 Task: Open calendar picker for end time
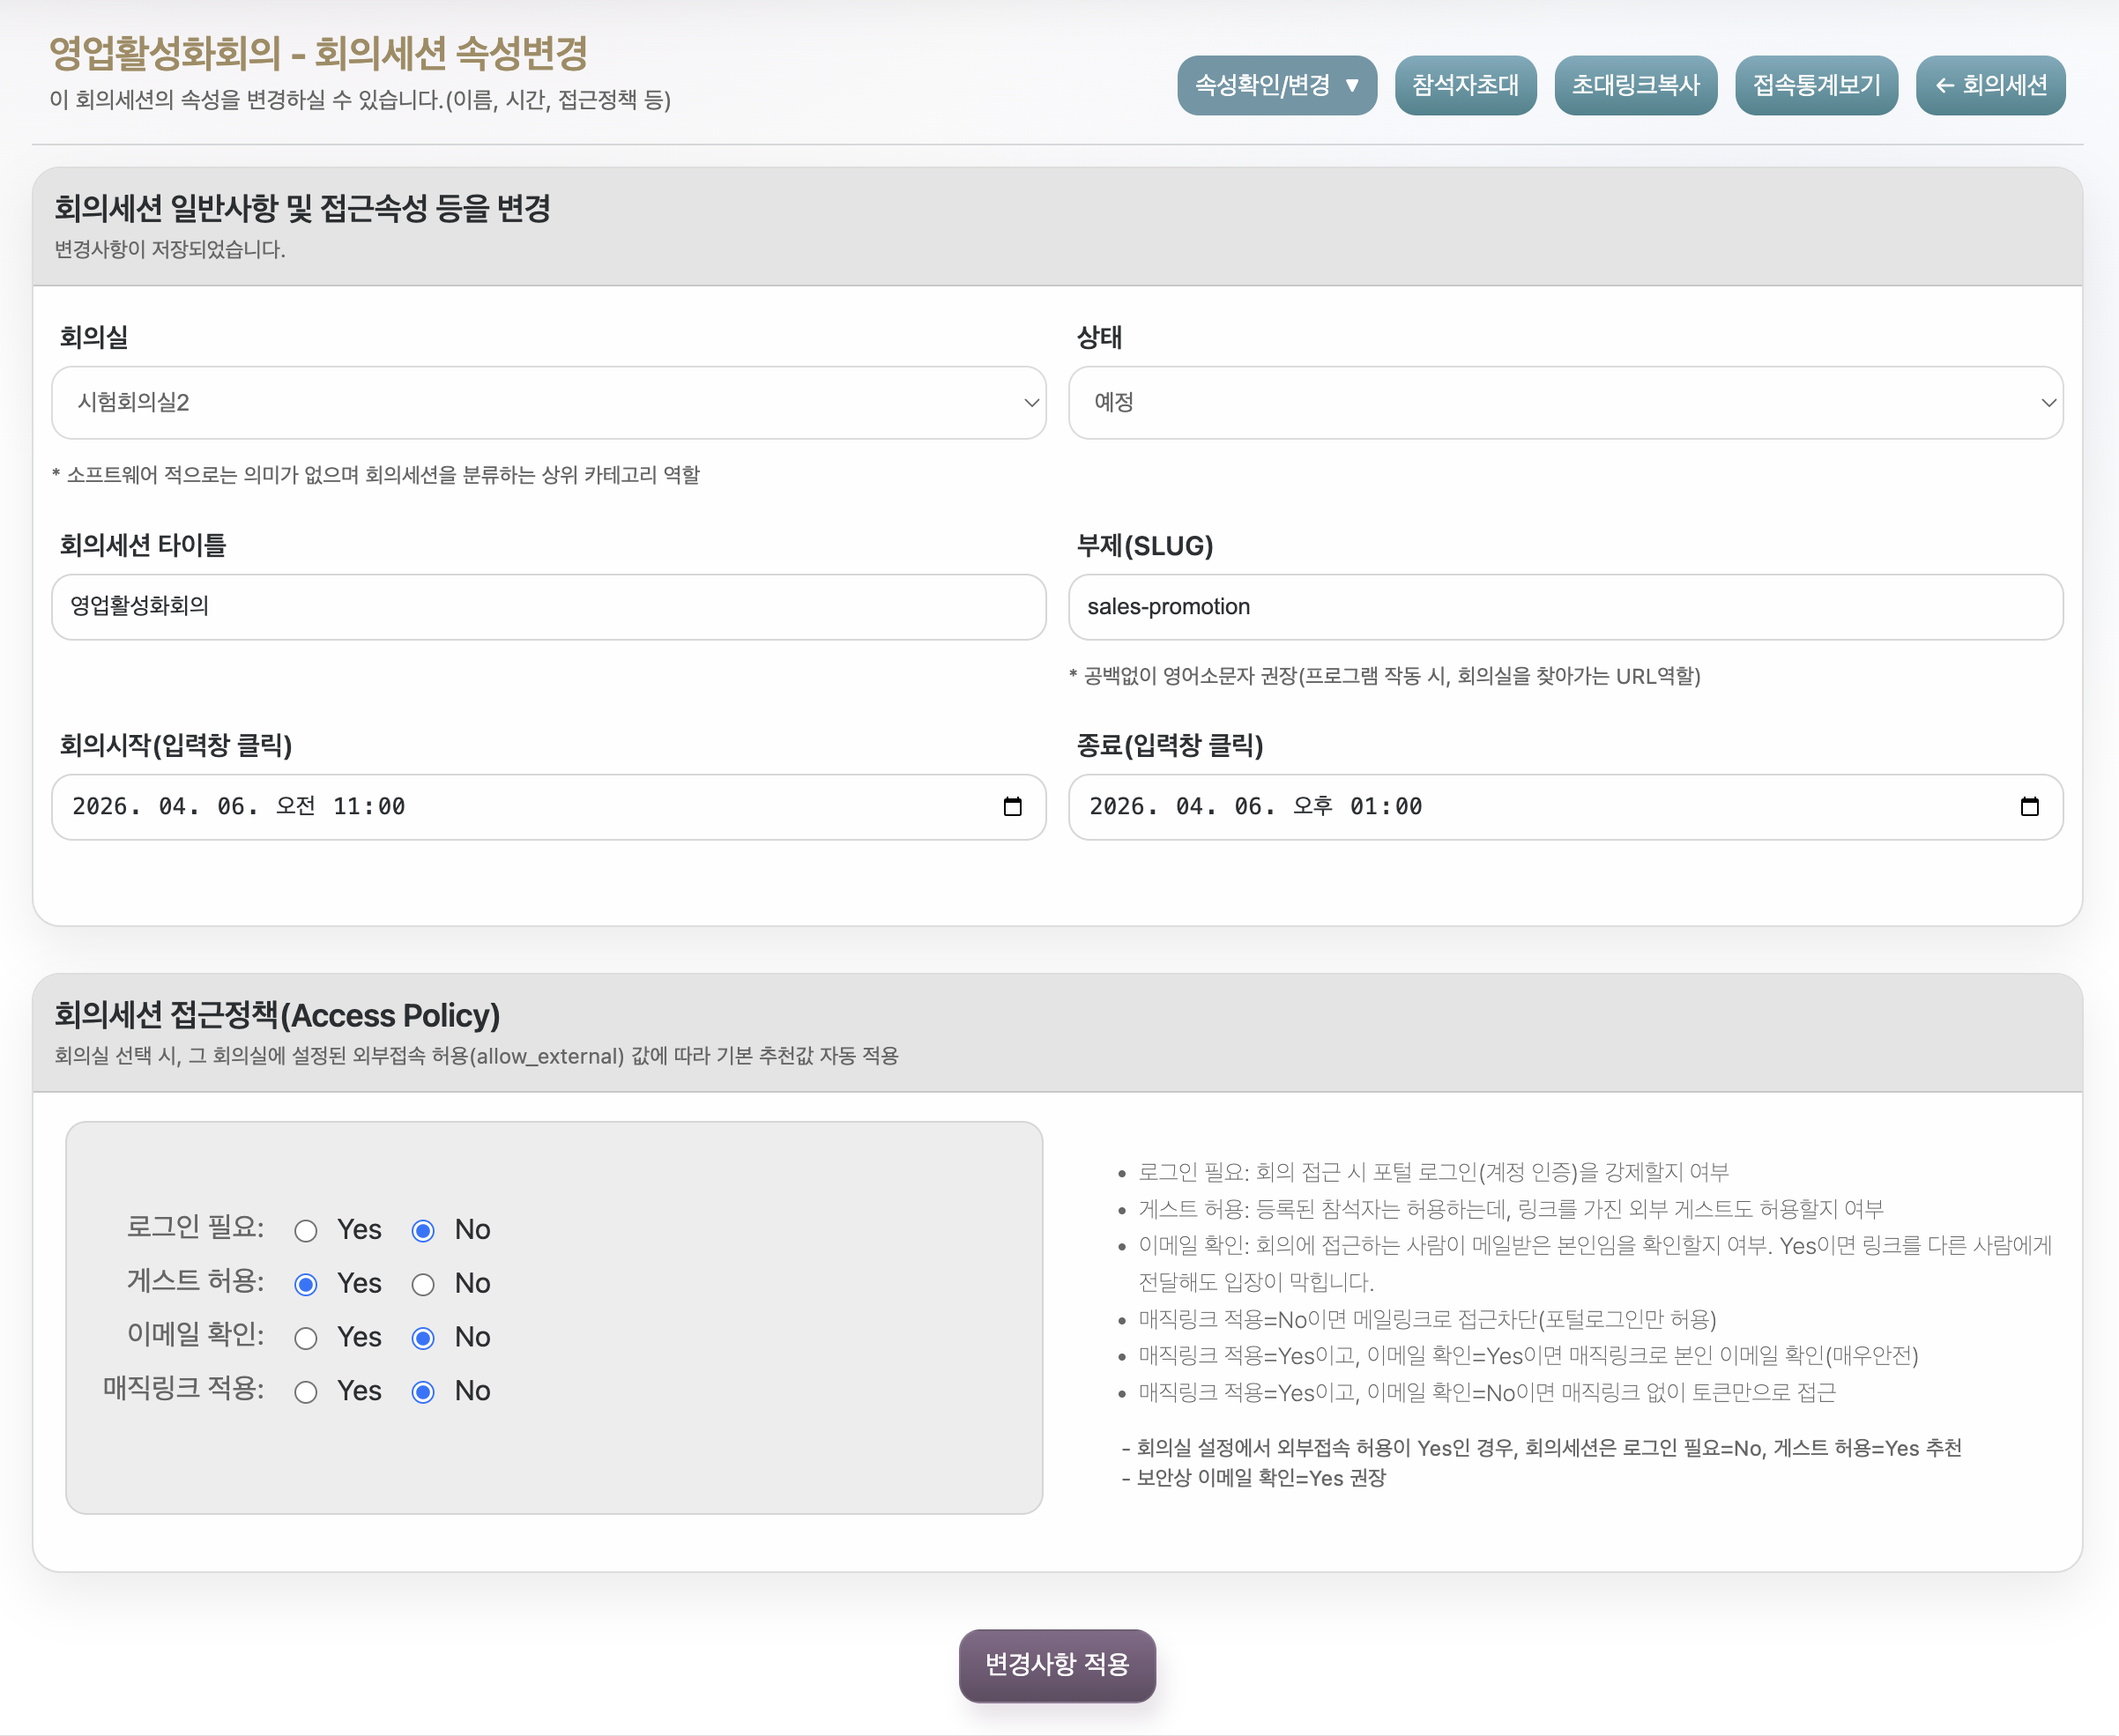coord(2029,807)
